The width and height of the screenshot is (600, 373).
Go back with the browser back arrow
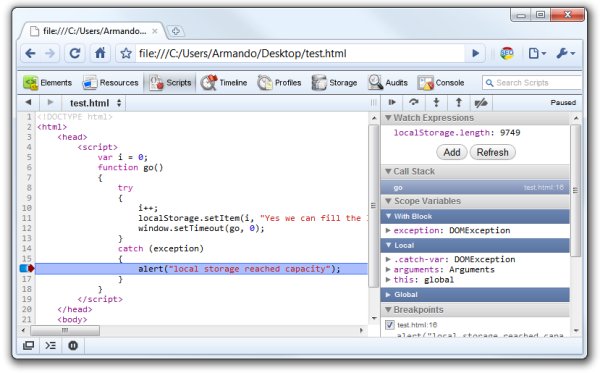[x=30, y=53]
